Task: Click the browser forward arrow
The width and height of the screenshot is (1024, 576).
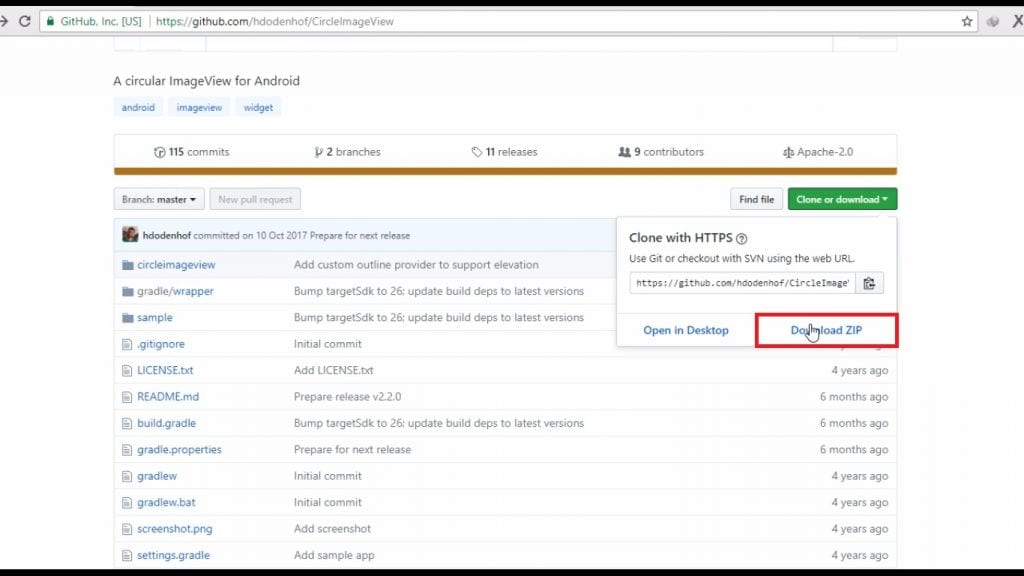Action: 4,21
